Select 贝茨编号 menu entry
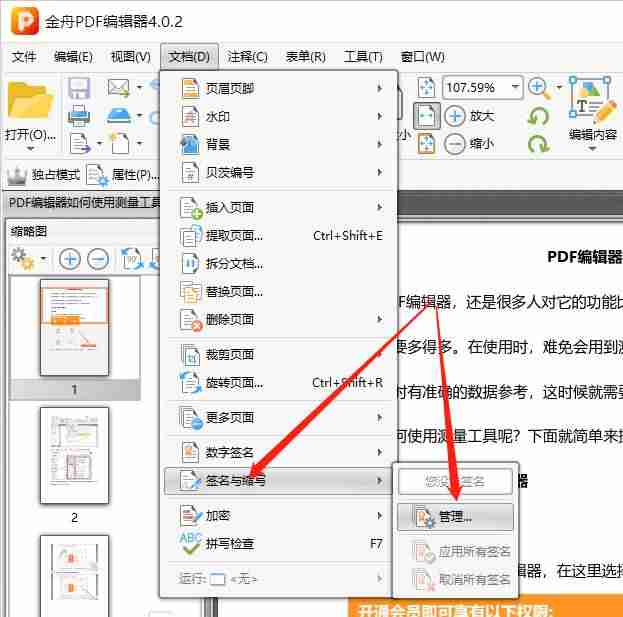 278,172
